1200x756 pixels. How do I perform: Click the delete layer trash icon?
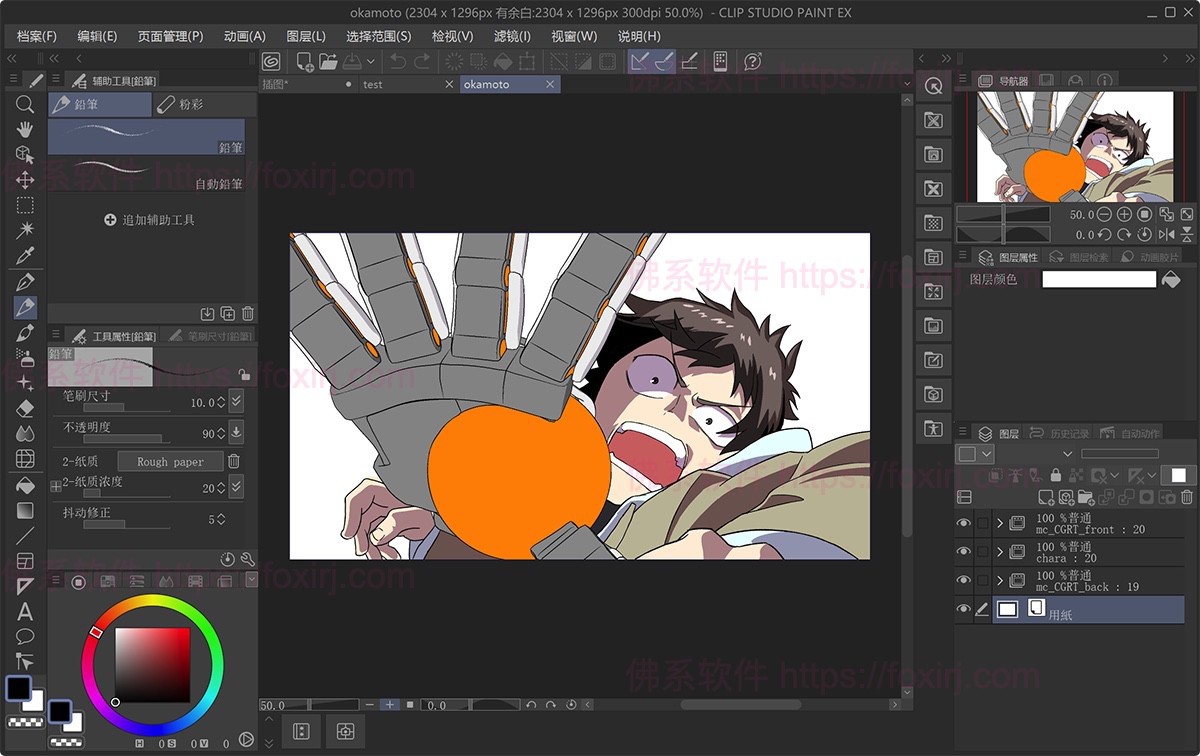click(1186, 497)
